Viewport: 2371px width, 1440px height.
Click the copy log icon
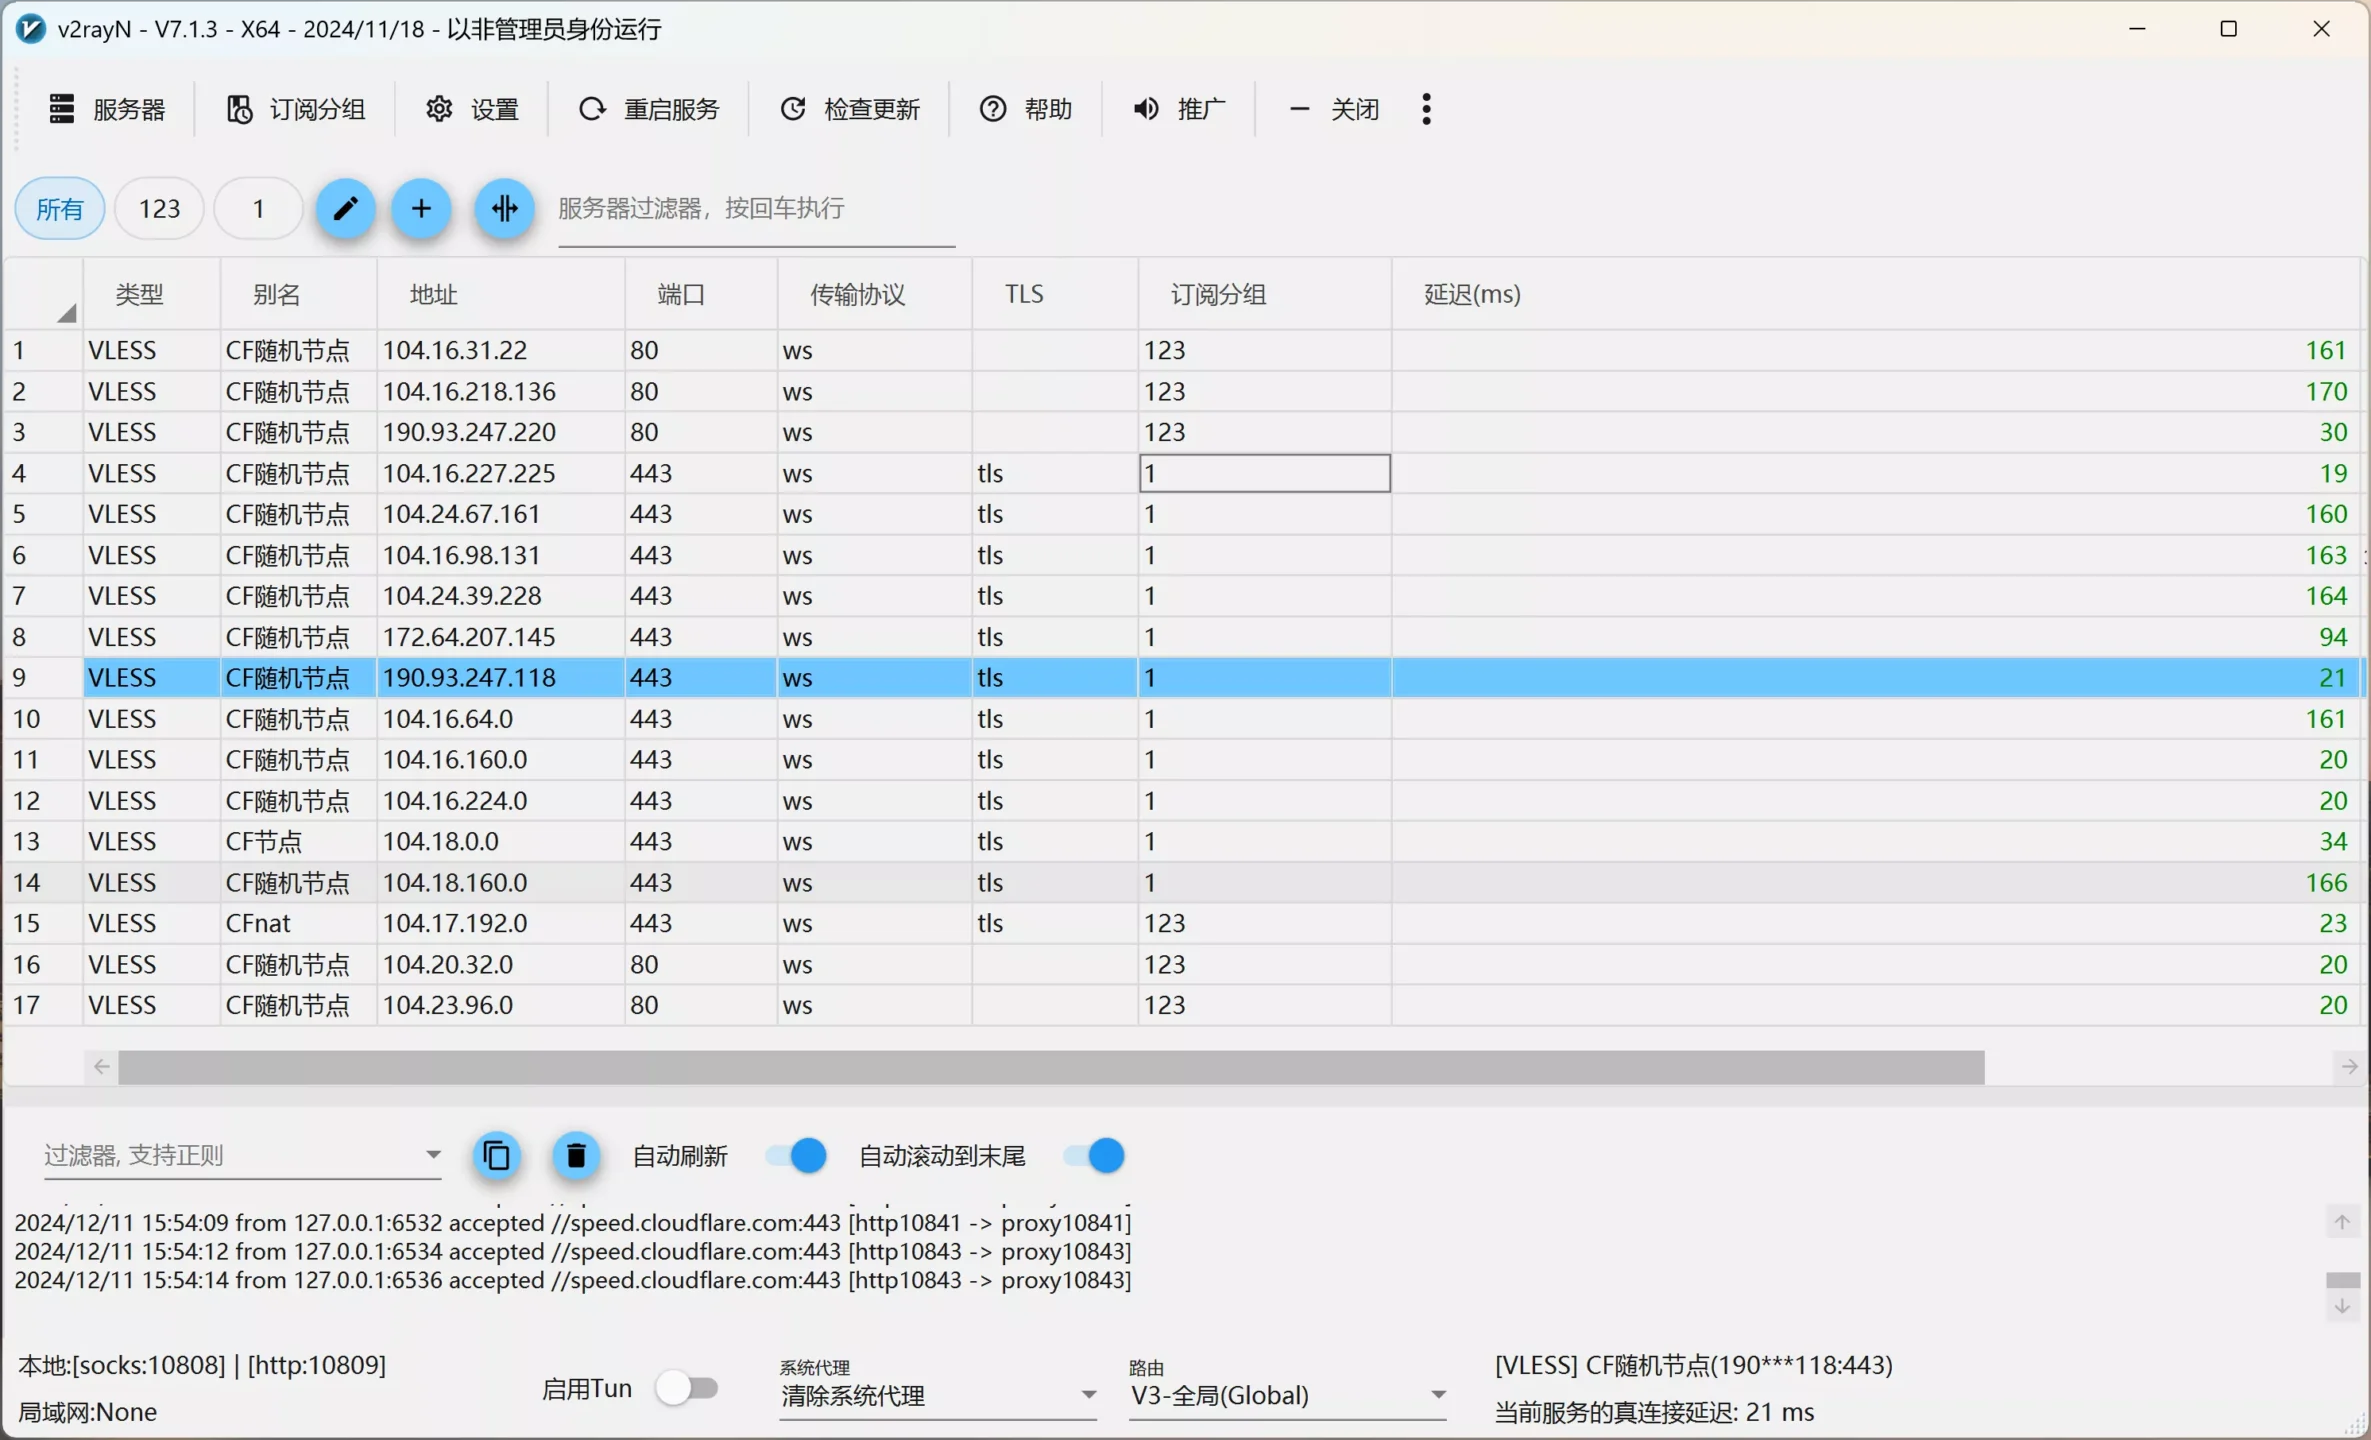pos(497,1156)
